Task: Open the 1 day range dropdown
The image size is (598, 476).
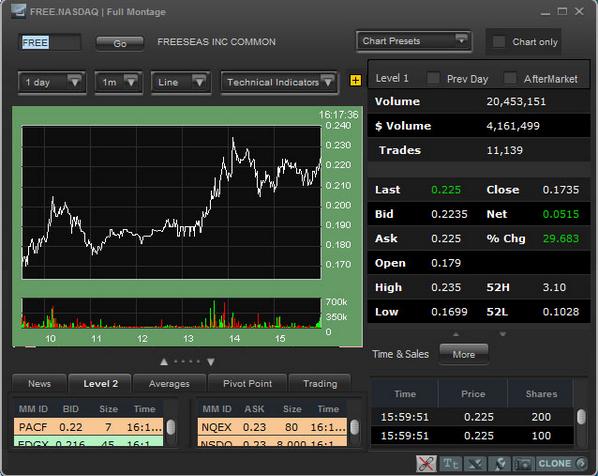Action: 51,82
